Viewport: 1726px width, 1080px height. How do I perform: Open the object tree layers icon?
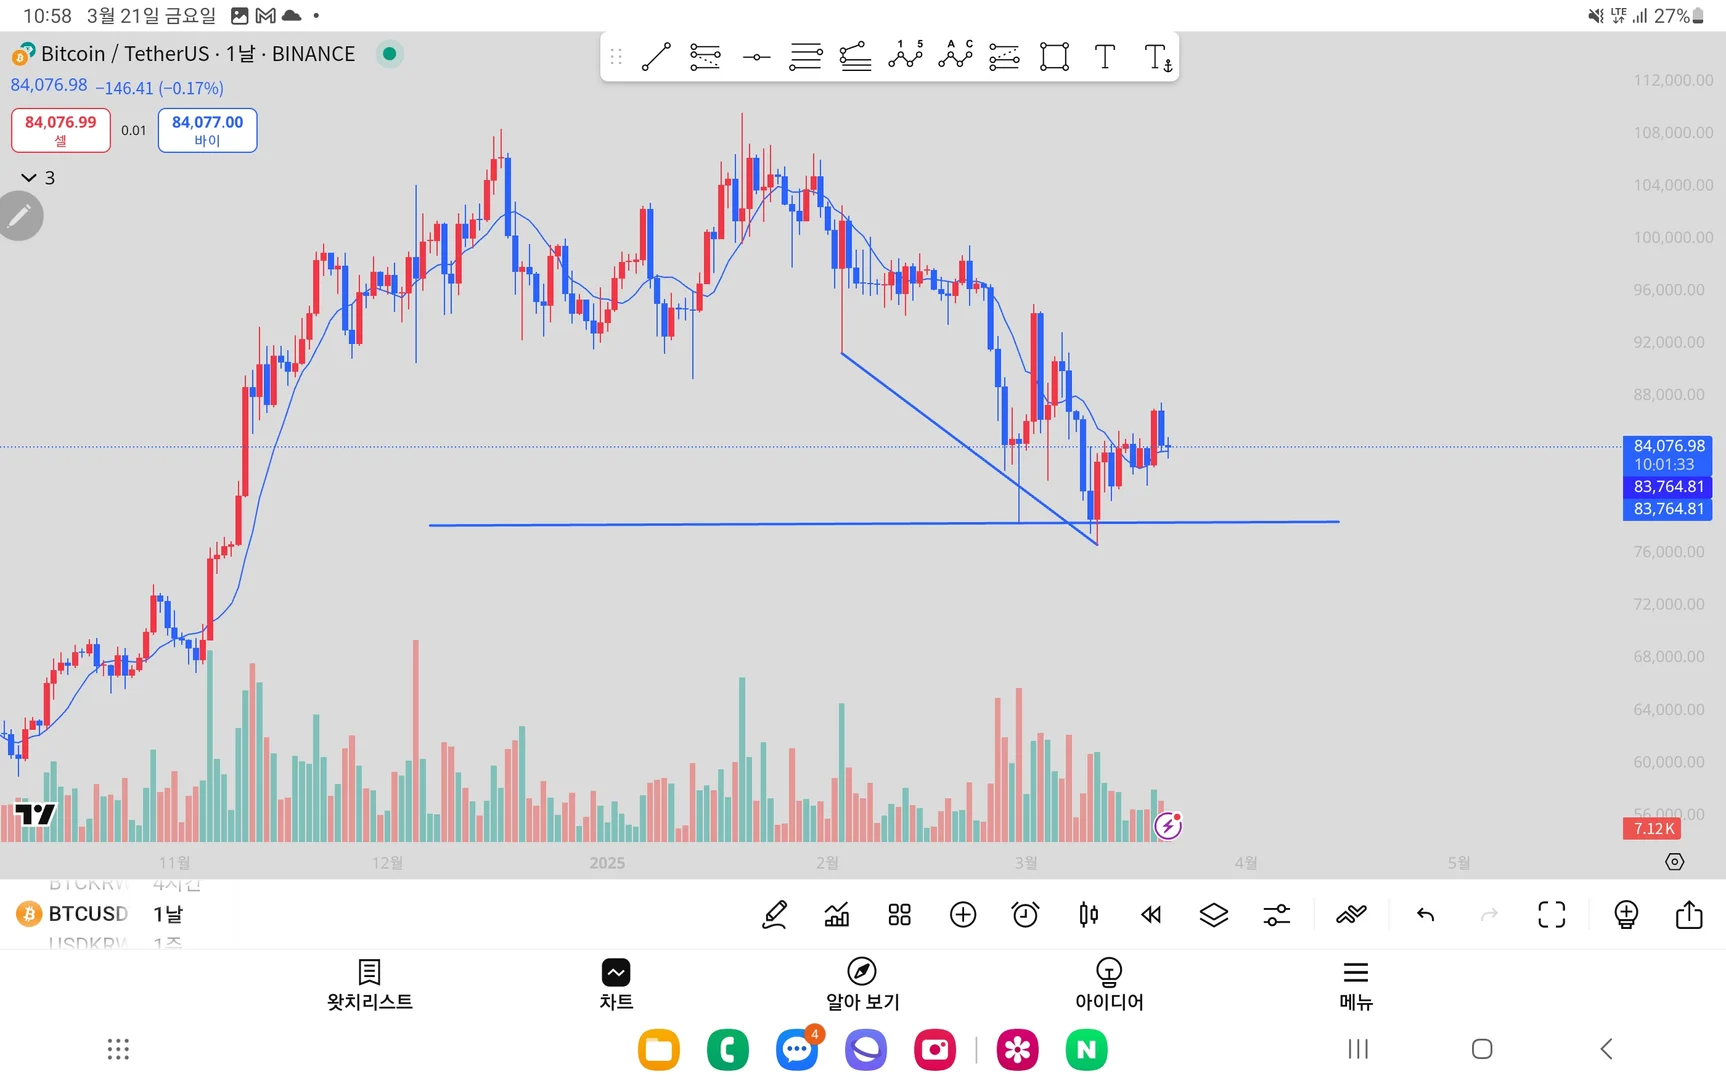point(1214,914)
